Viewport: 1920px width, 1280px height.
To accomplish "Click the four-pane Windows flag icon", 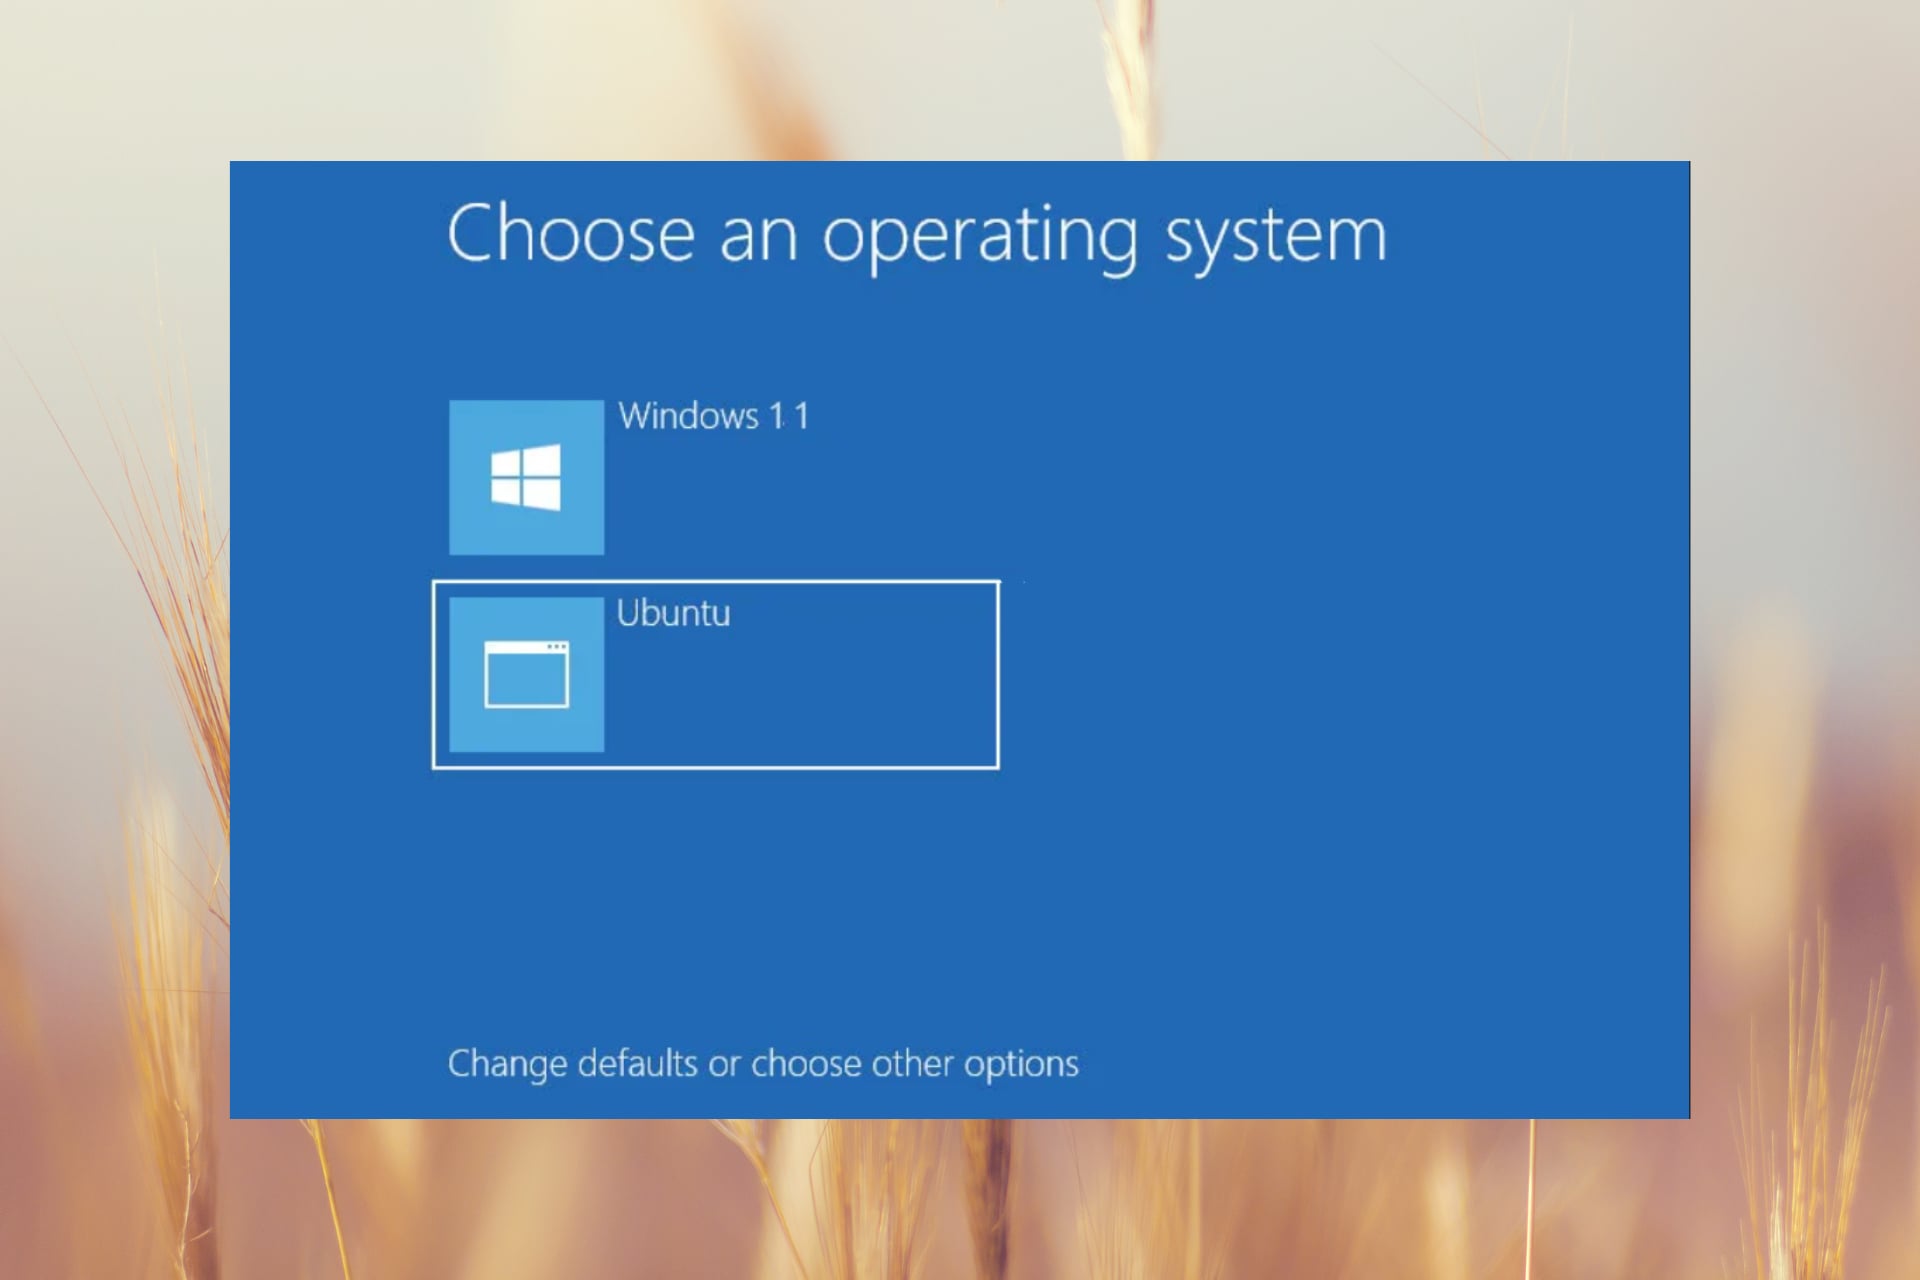I will pos(527,478).
